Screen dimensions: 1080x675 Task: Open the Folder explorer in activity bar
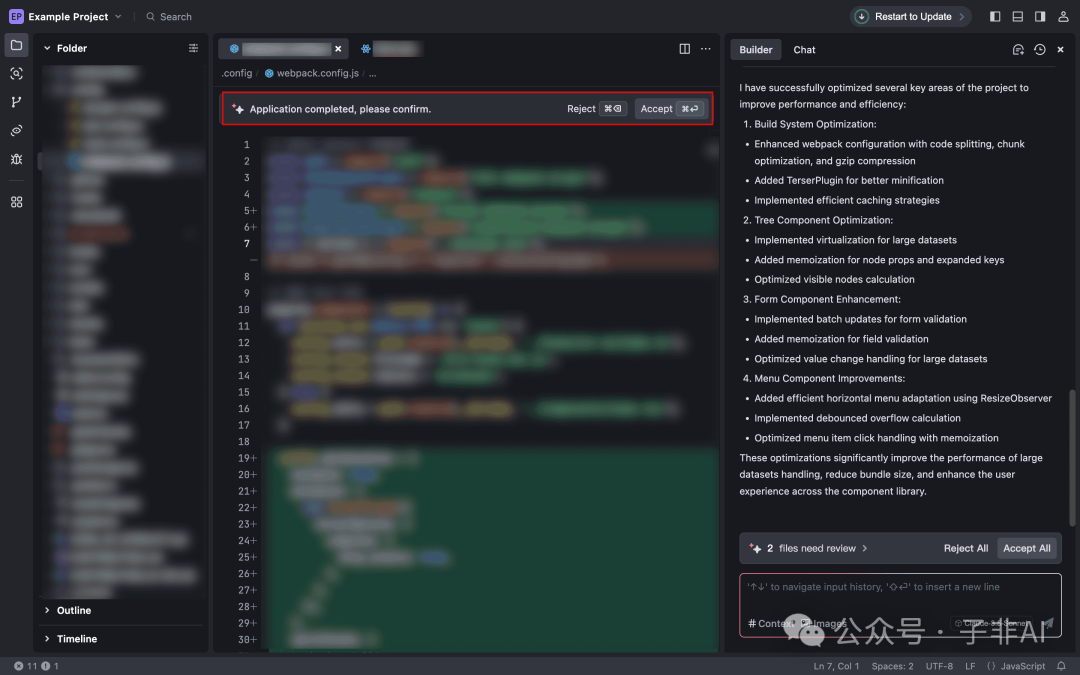coord(17,45)
